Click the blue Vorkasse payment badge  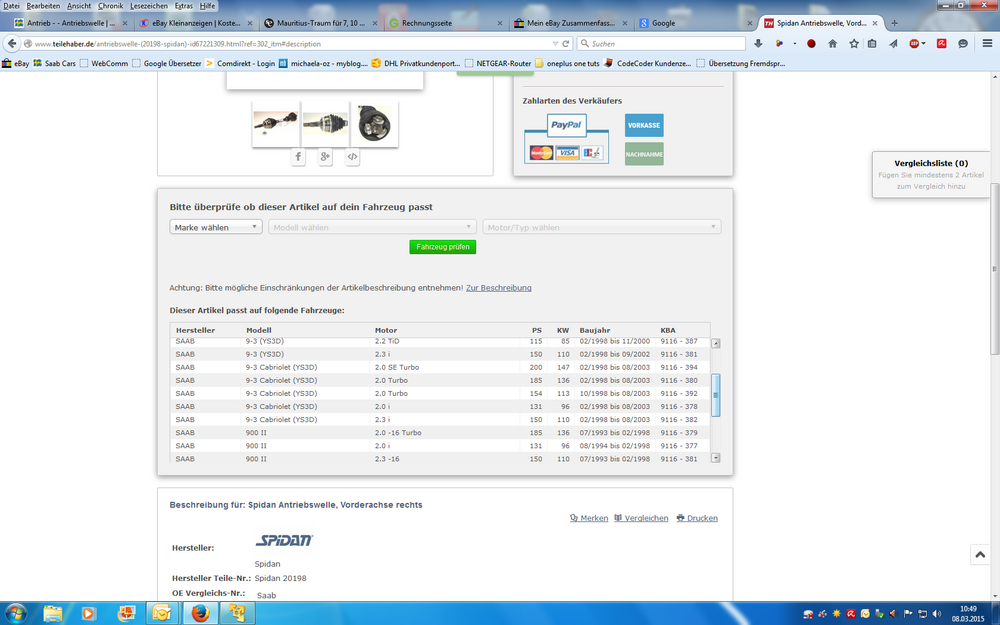pos(644,125)
